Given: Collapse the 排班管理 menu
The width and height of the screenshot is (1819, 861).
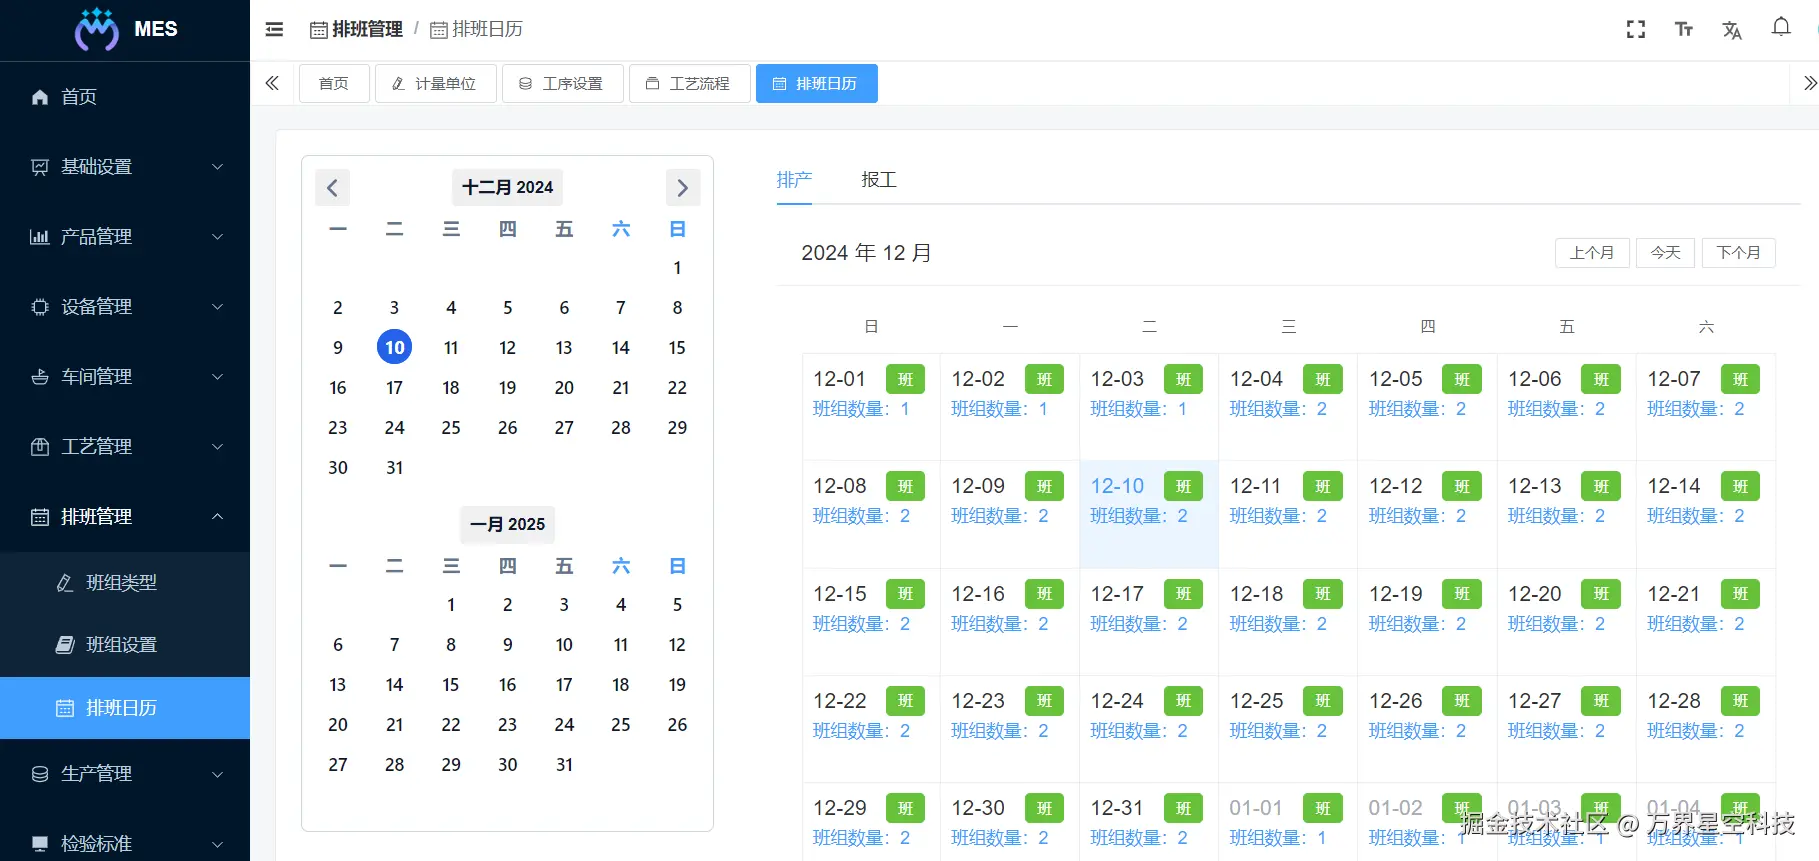Looking at the screenshot, I should [125, 517].
